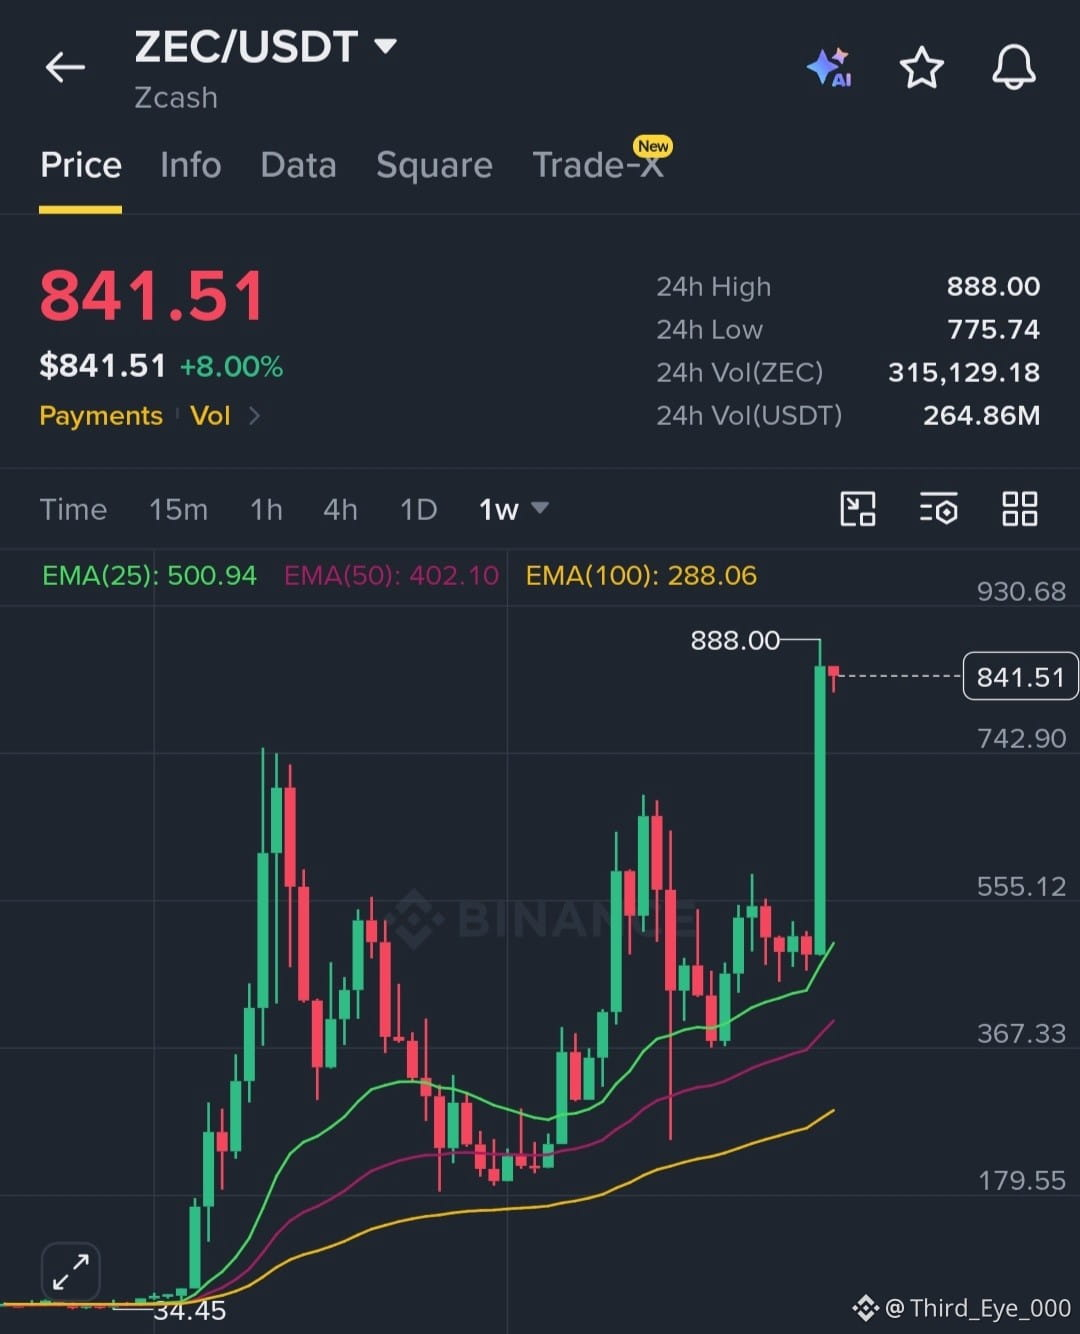Click the 24h Vol(ZEC) value 315,129.18
Screen dimensions: 1080x1334
click(x=964, y=372)
